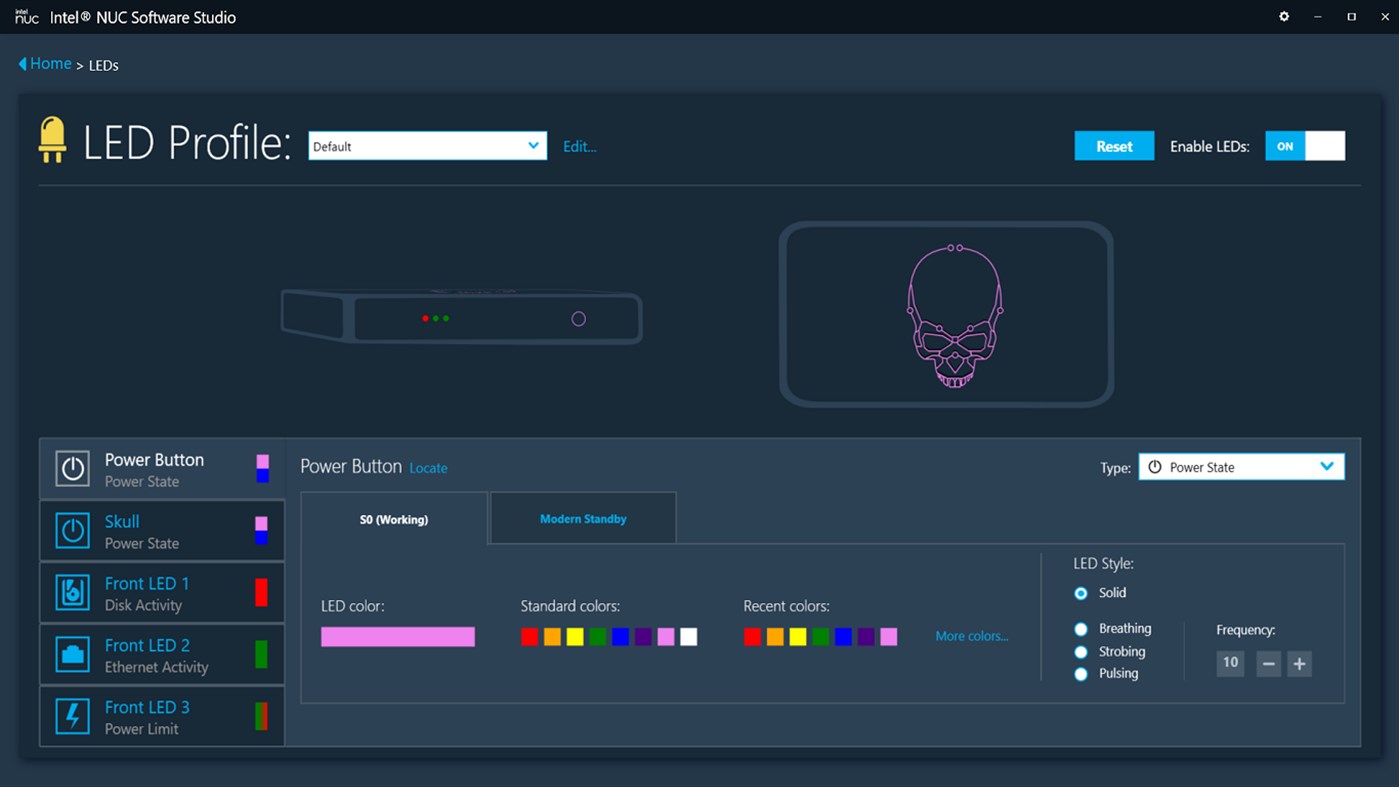Click the Power Button icon in sidebar
Viewport: 1399px width, 787px height.
[x=72, y=469]
